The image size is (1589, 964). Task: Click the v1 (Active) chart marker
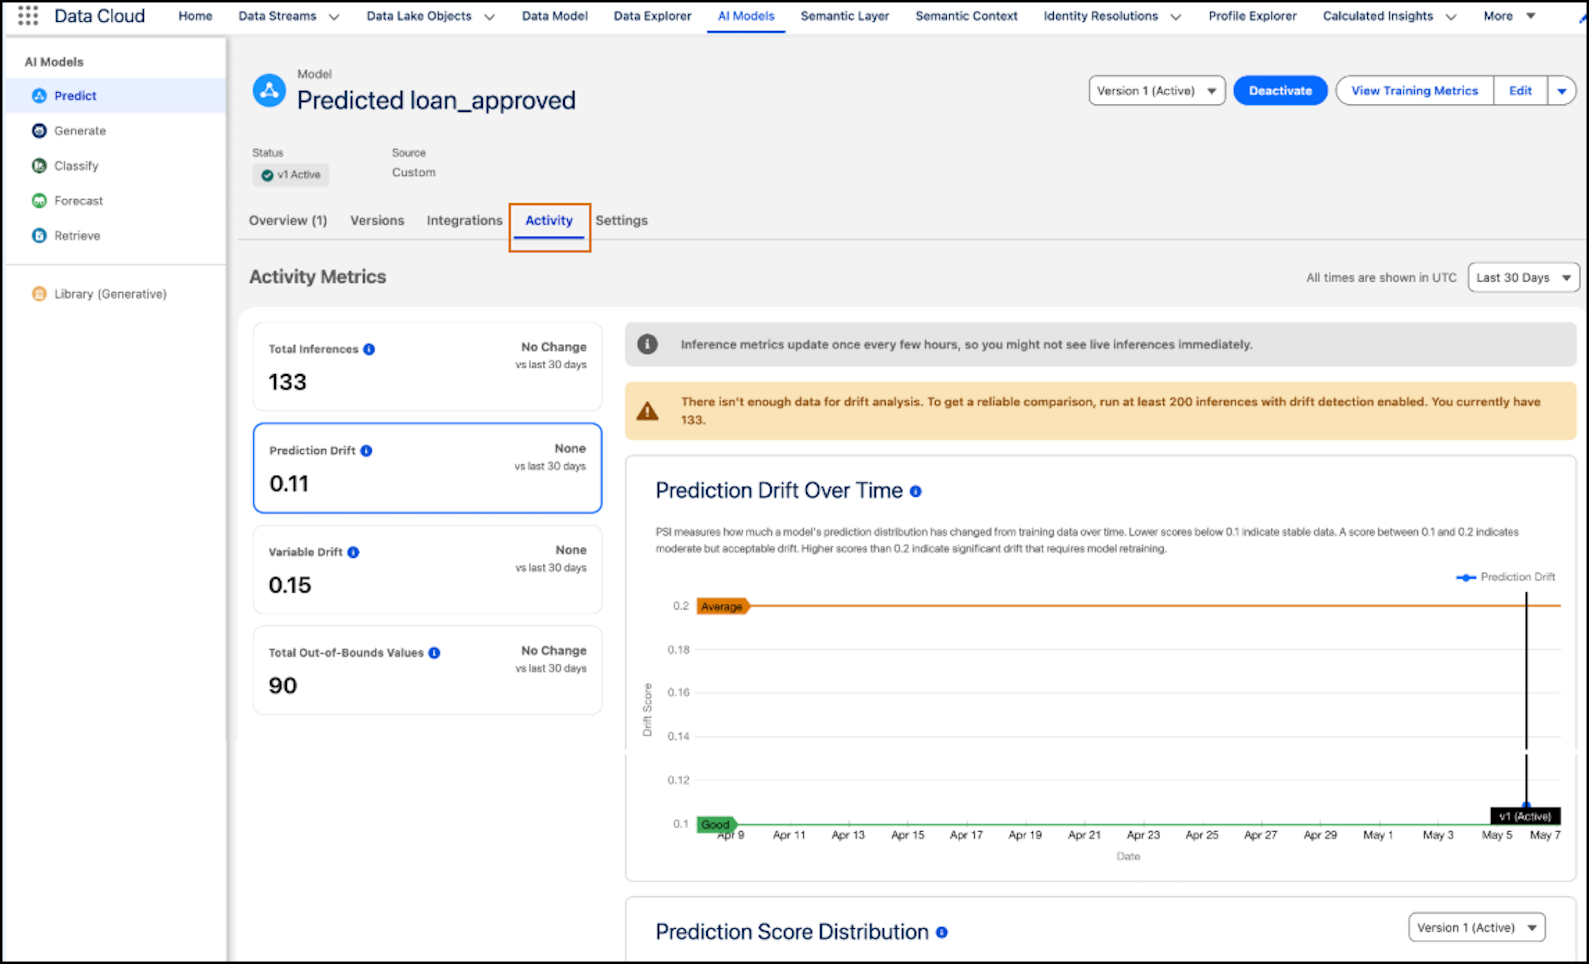1525,816
